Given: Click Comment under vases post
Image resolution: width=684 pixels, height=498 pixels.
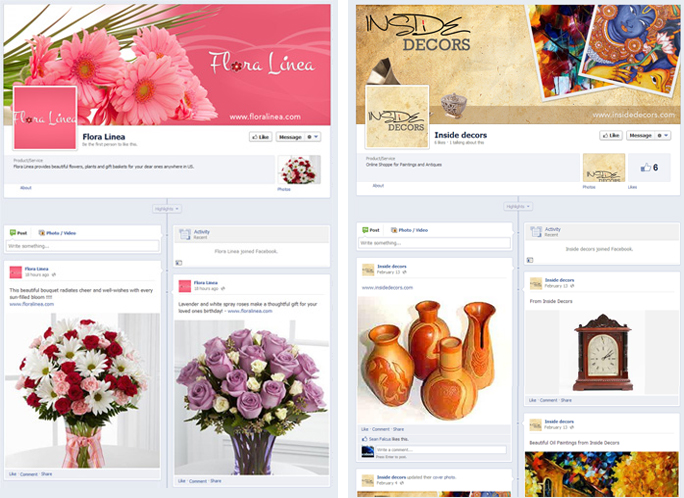Looking at the screenshot, I should [381, 429].
